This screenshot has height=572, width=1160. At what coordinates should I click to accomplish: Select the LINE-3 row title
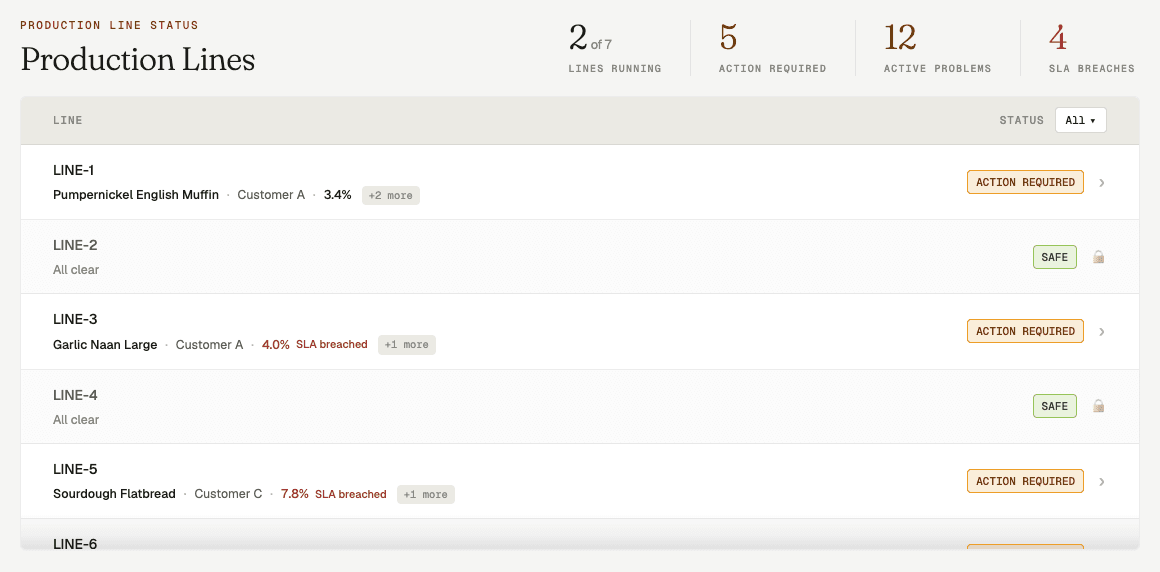coord(75,320)
